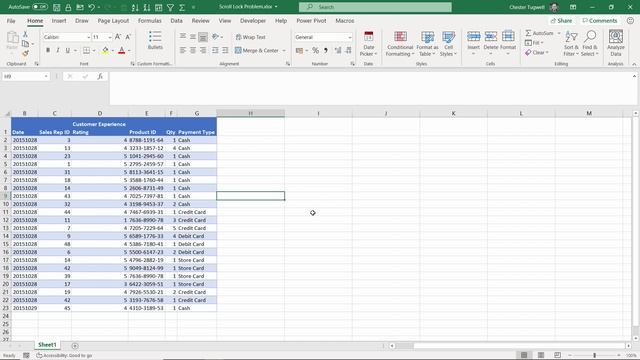Adjust the zoom slider in status bar
The width and height of the screenshot is (640, 360).
594,356
